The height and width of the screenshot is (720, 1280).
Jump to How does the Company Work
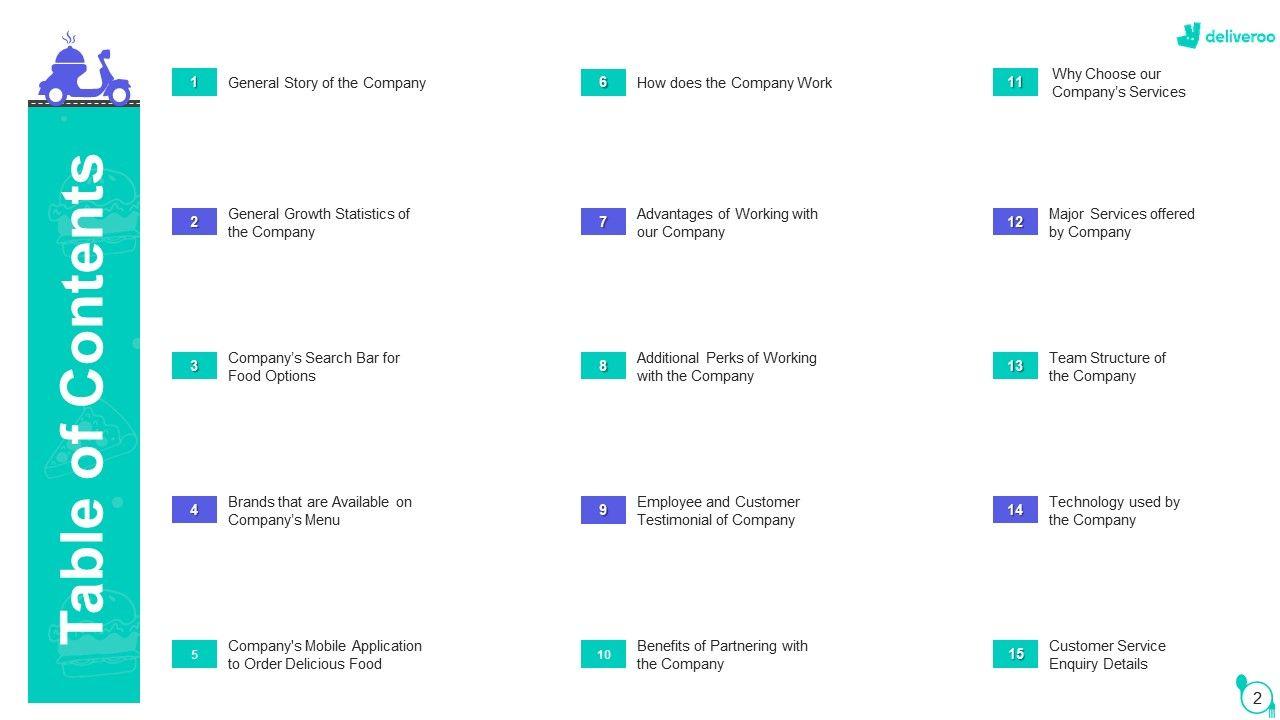(x=734, y=83)
